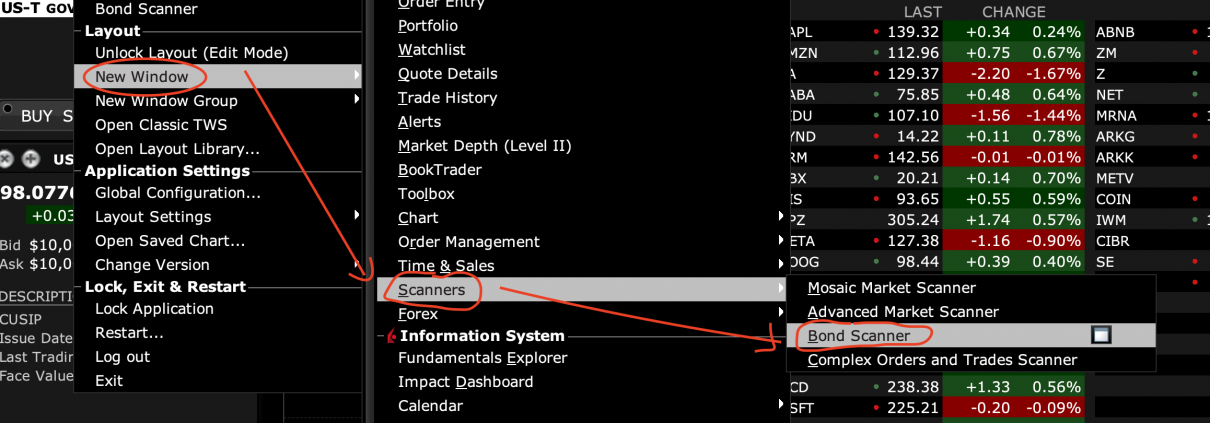This screenshot has height=423, width=1210.
Task: Open Global Configuration from the menu
Action: tap(178, 193)
